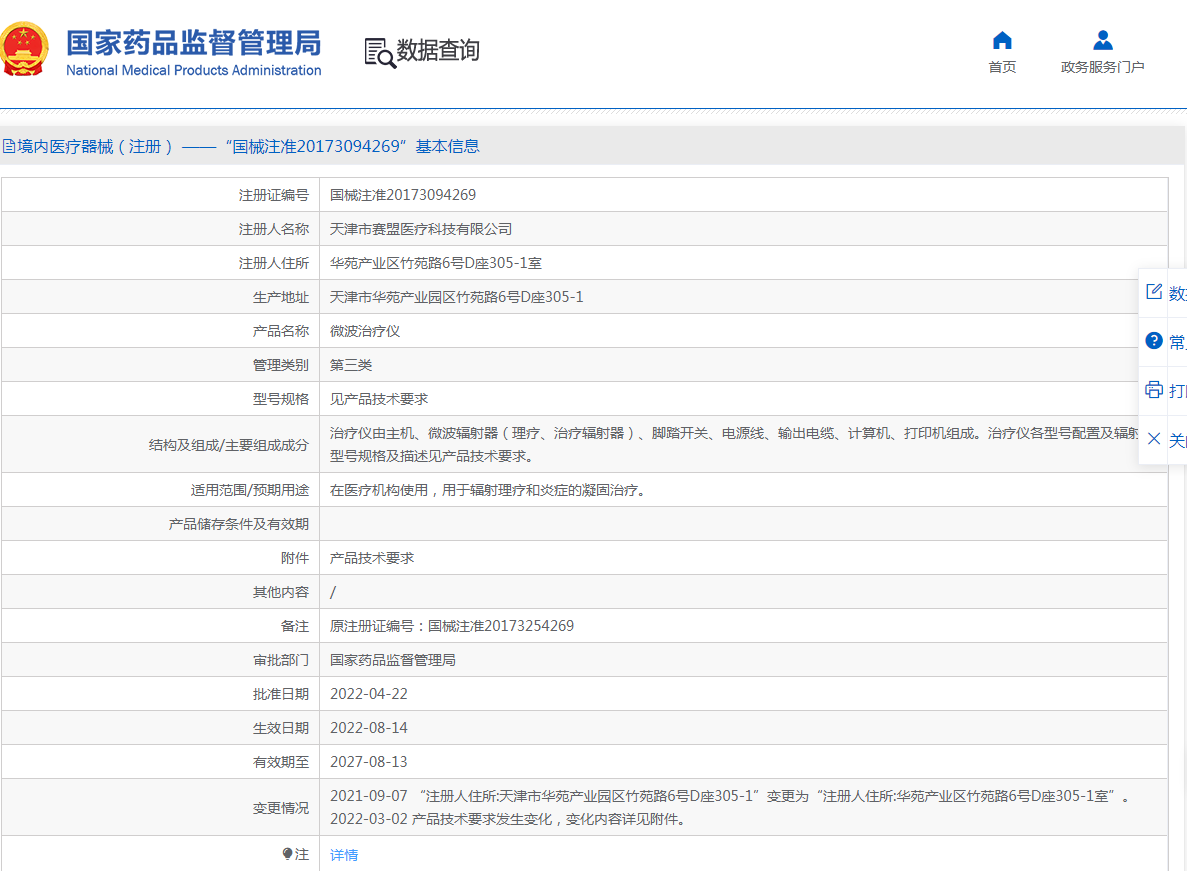1187x871 pixels.
Task: Click intended use text 在医疗机构使用
Action: click(488, 490)
